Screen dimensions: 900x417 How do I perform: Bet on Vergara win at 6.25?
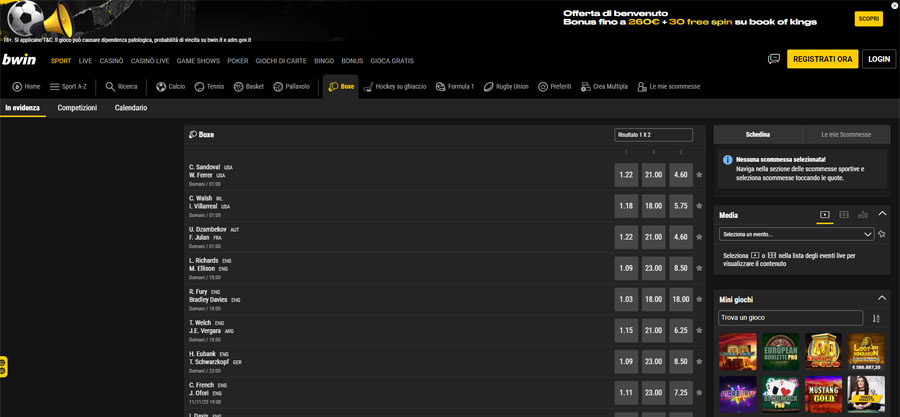click(681, 330)
